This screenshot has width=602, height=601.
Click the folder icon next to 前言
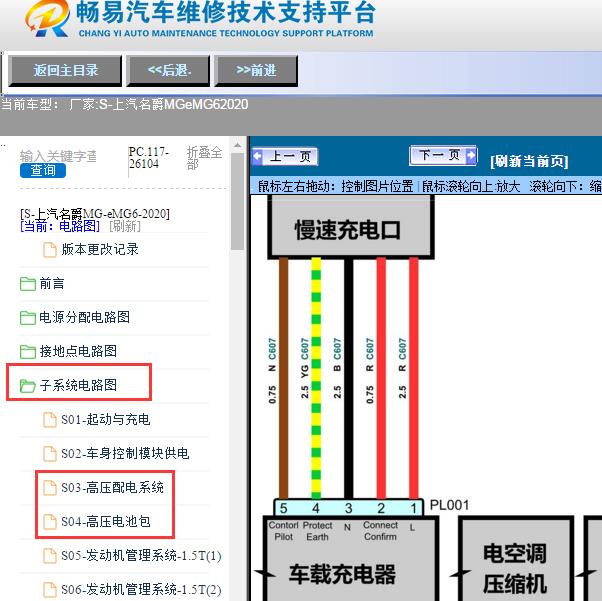click(28, 284)
